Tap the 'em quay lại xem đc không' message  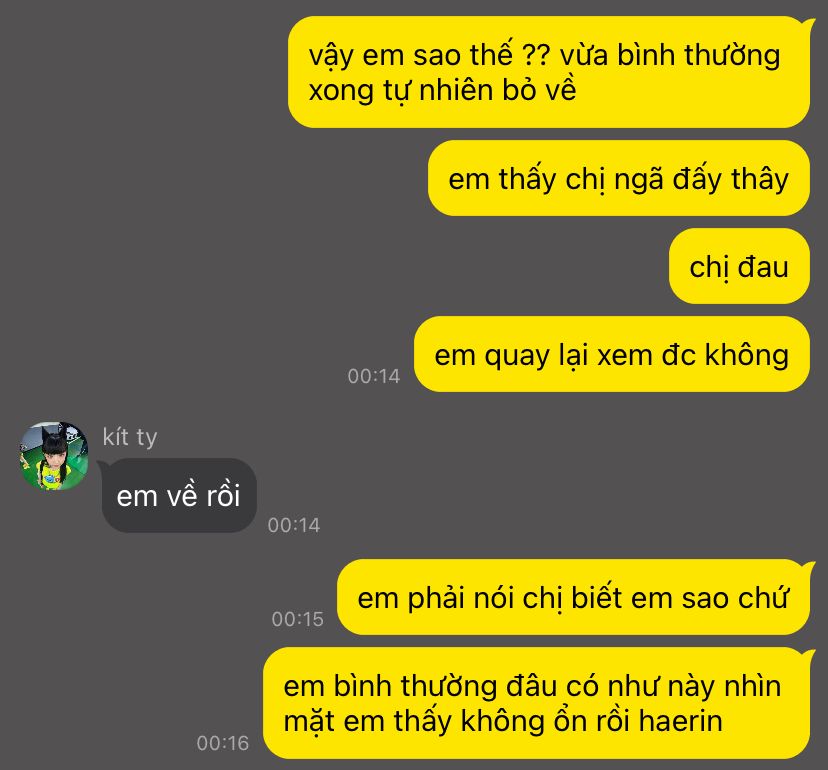click(611, 354)
